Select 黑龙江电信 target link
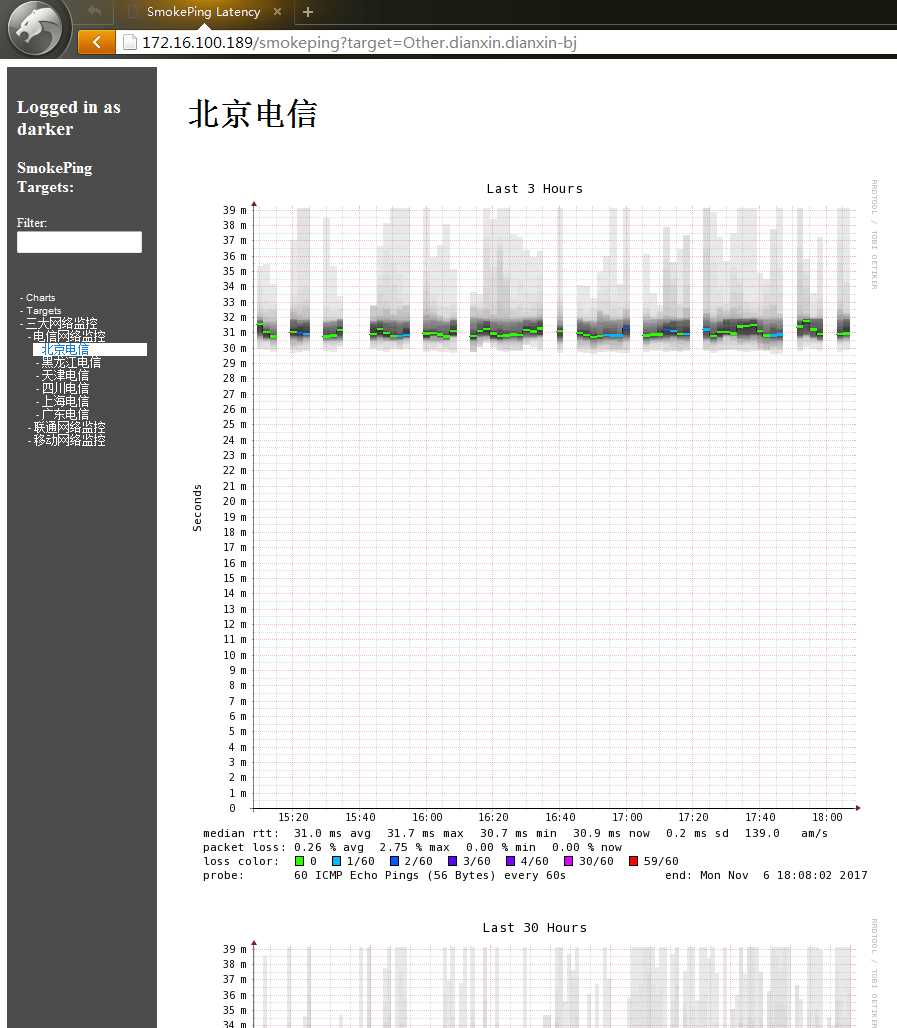This screenshot has width=897, height=1028. point(71,363)
